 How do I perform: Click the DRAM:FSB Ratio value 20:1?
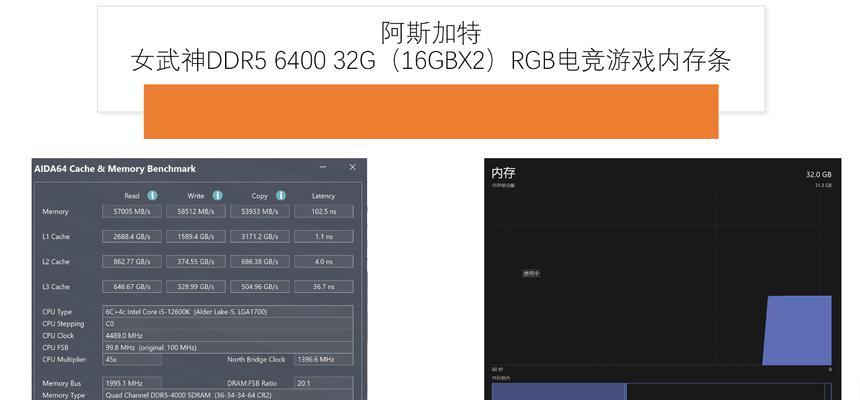click(x=324, y=383)
